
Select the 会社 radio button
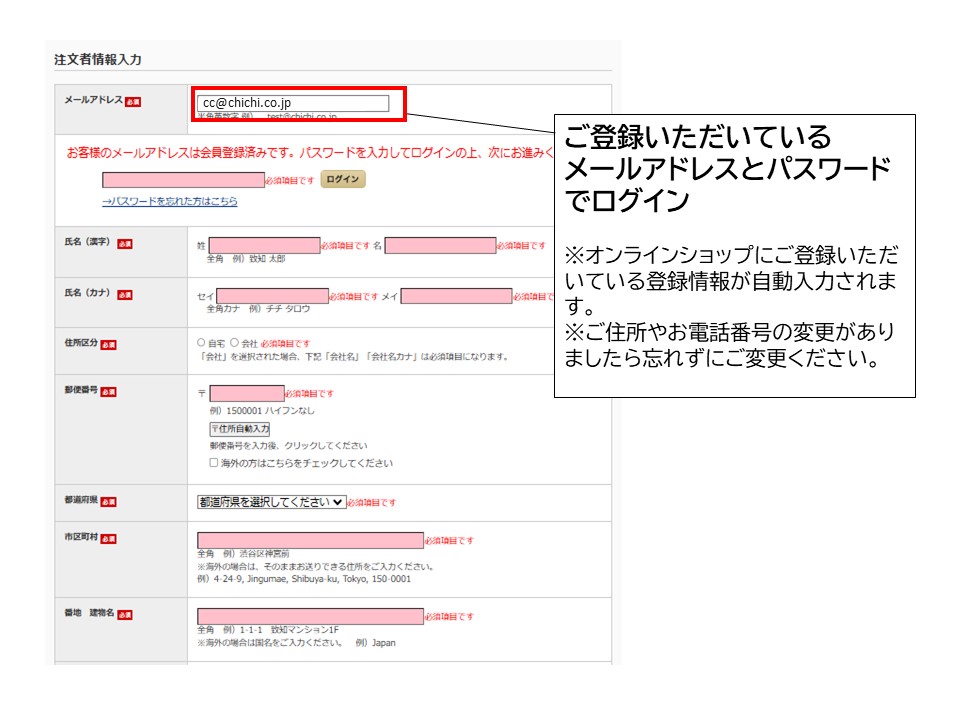coord(233,343)
